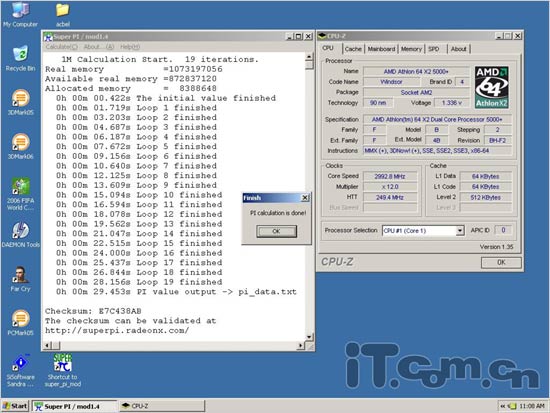
Task: Click the CPU-Z title bar icon
Action: 322,36
